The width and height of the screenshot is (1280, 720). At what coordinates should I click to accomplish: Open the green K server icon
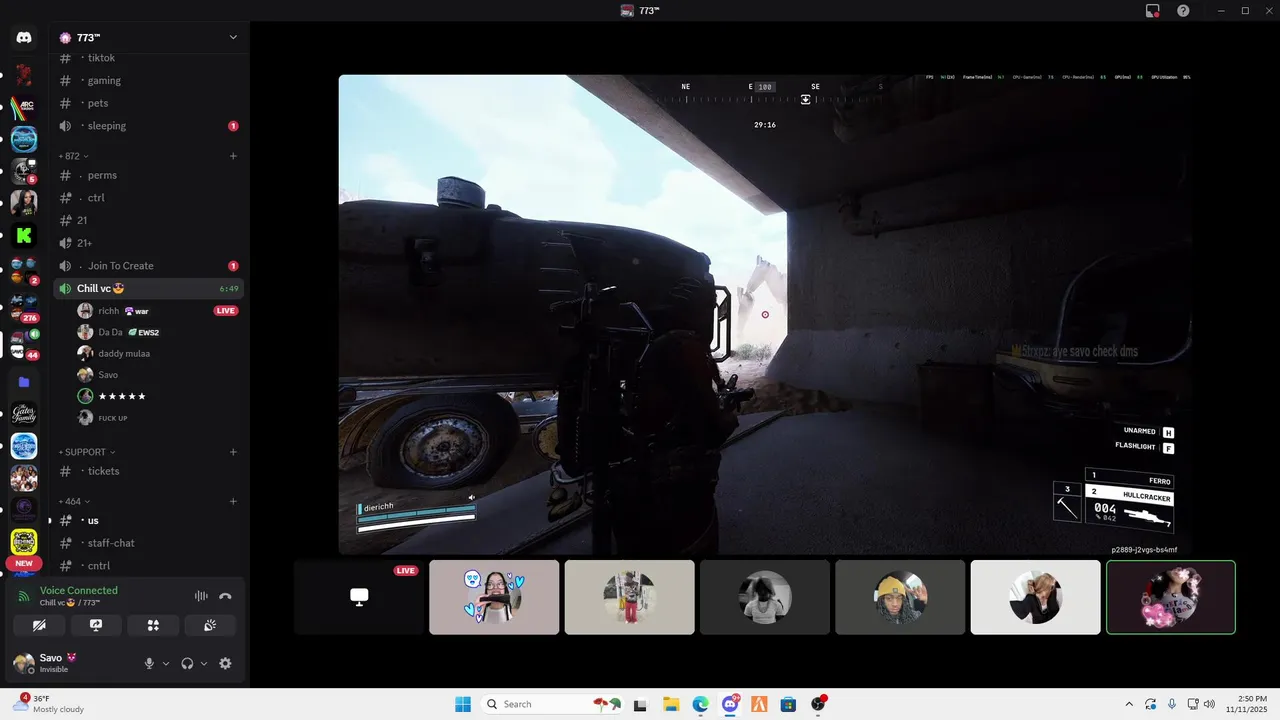[24, 236]
